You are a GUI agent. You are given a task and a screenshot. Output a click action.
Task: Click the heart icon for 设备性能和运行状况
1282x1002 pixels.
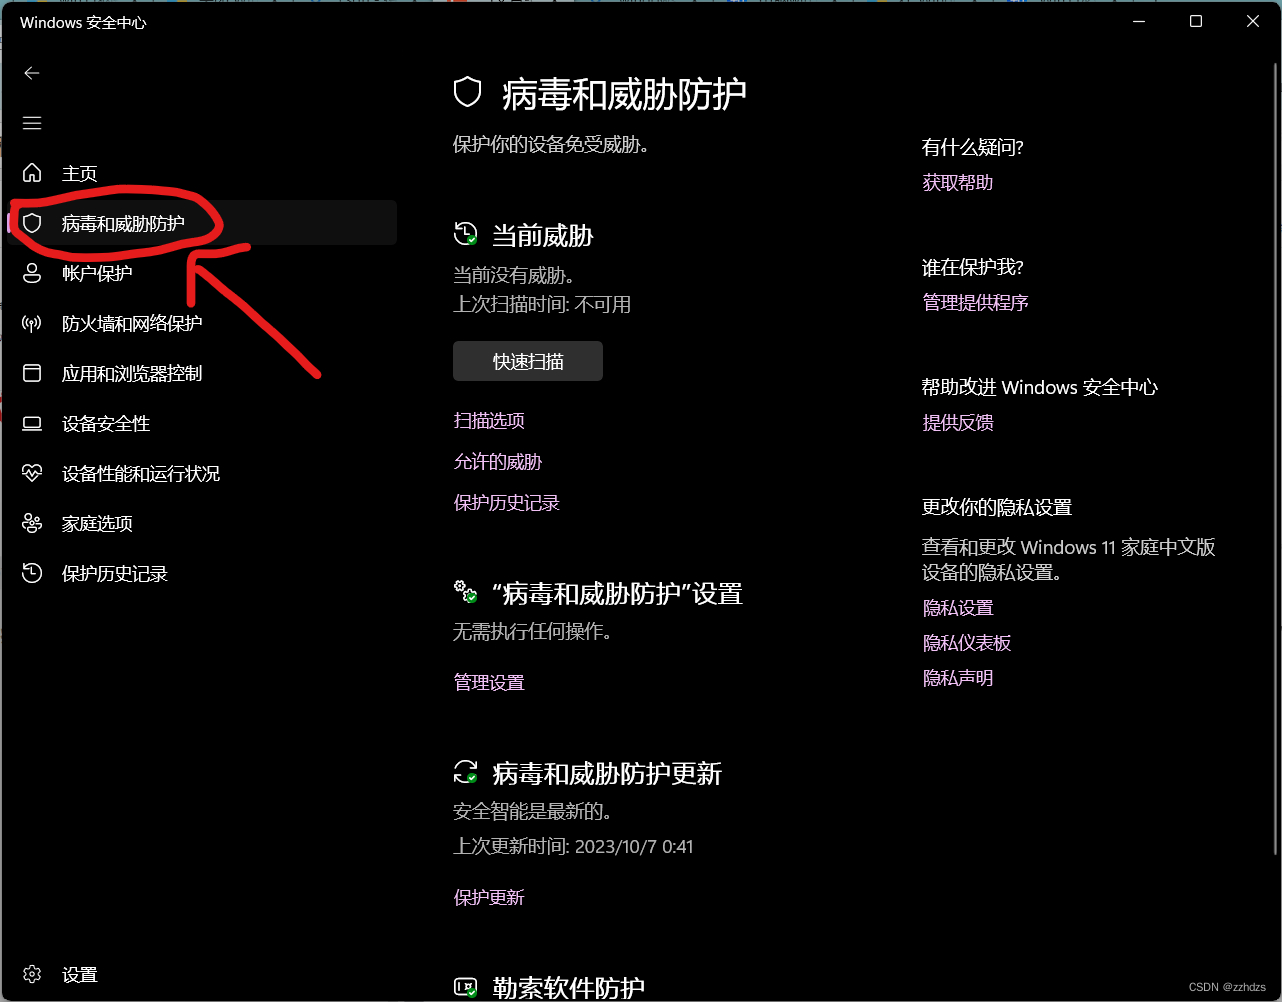tap(32, 473)
